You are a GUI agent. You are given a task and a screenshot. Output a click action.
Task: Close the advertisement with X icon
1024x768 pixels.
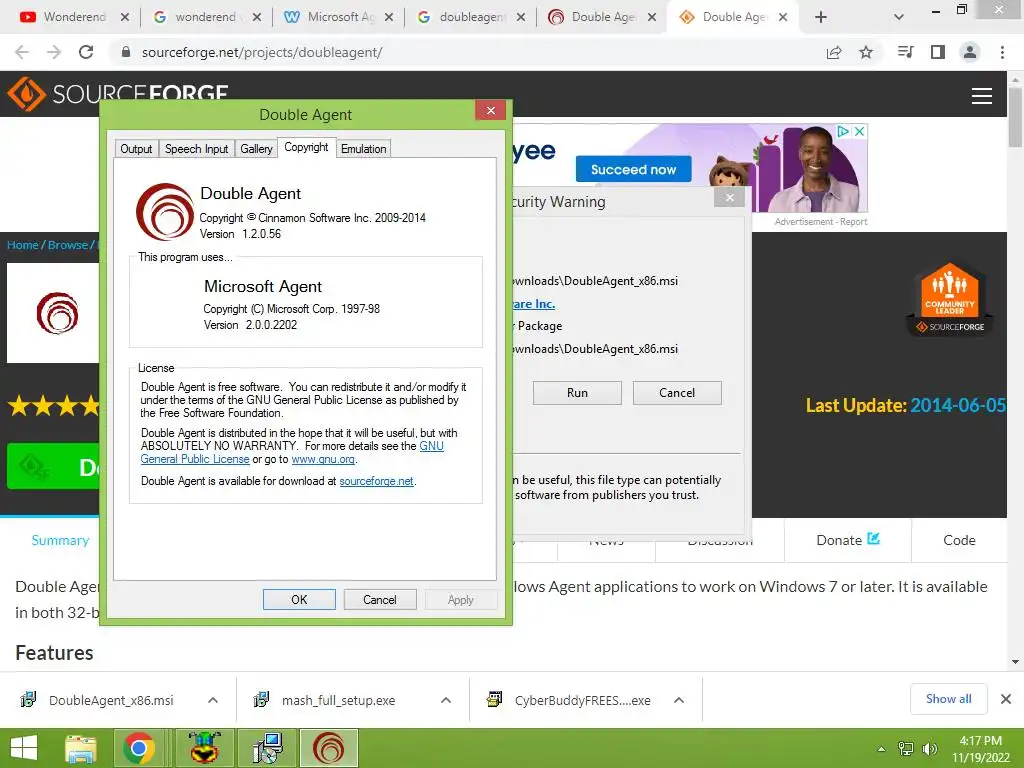point(859,131)
